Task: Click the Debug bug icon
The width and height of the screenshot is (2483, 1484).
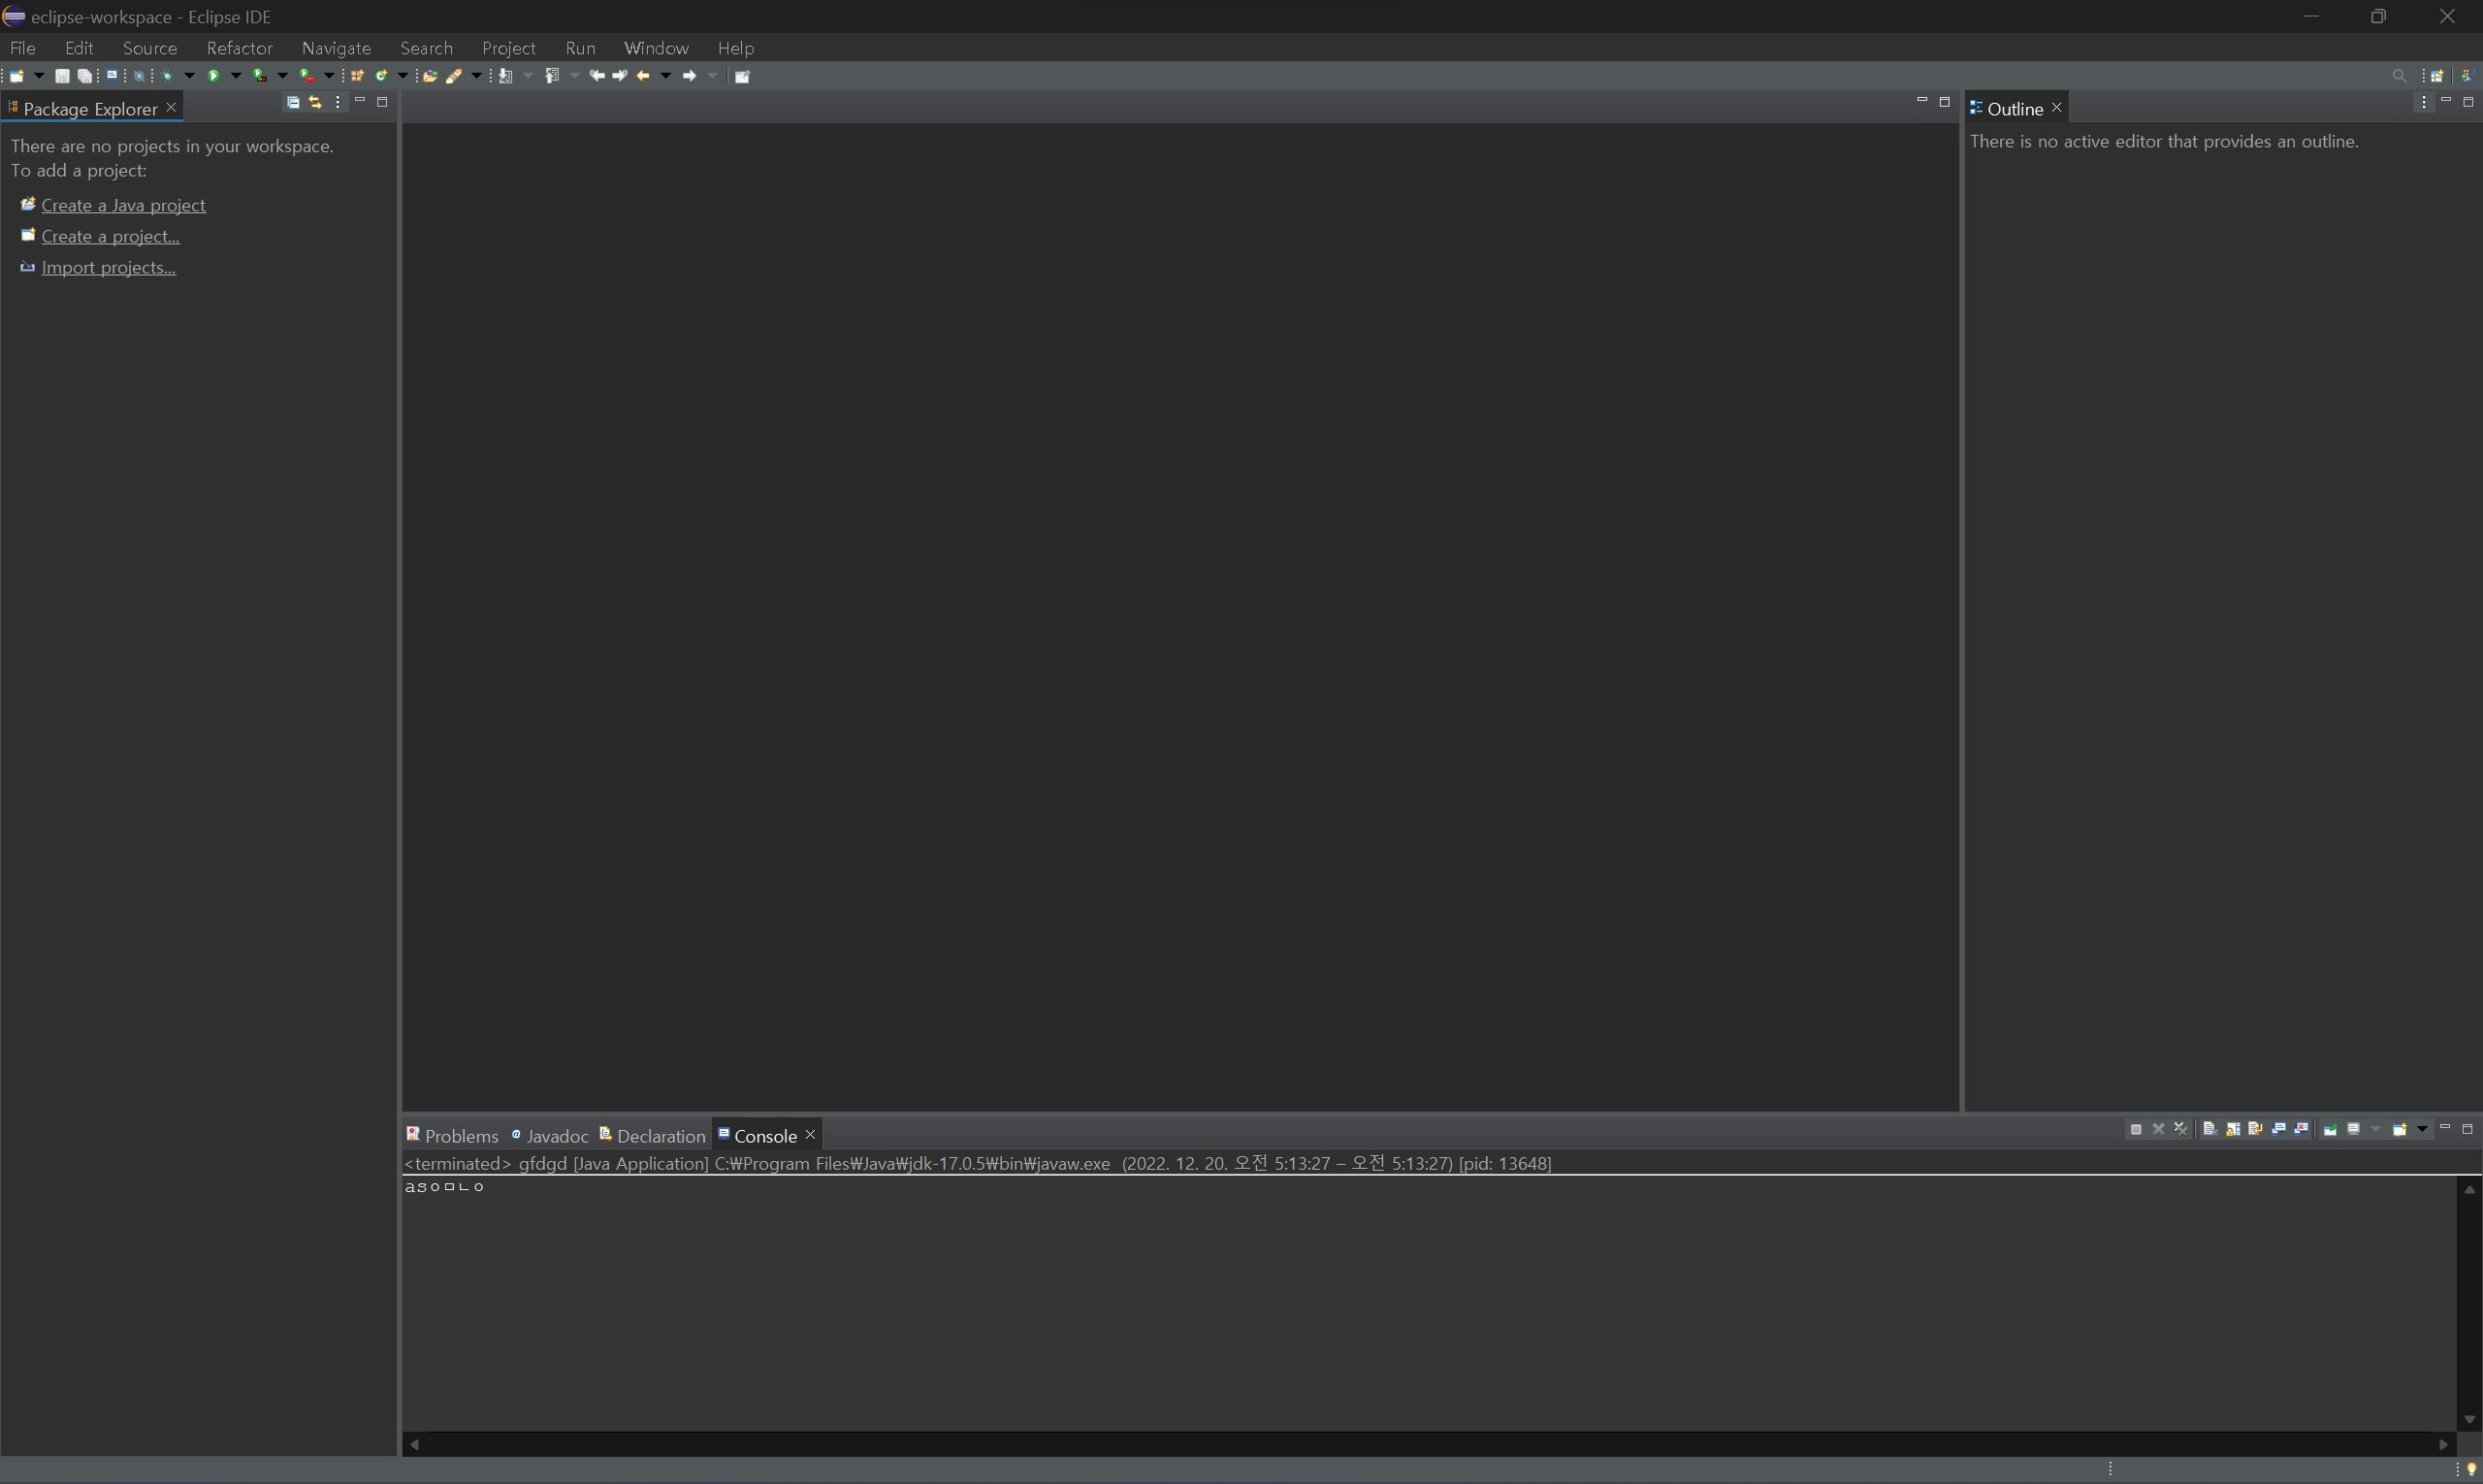Action: (167, 76)
